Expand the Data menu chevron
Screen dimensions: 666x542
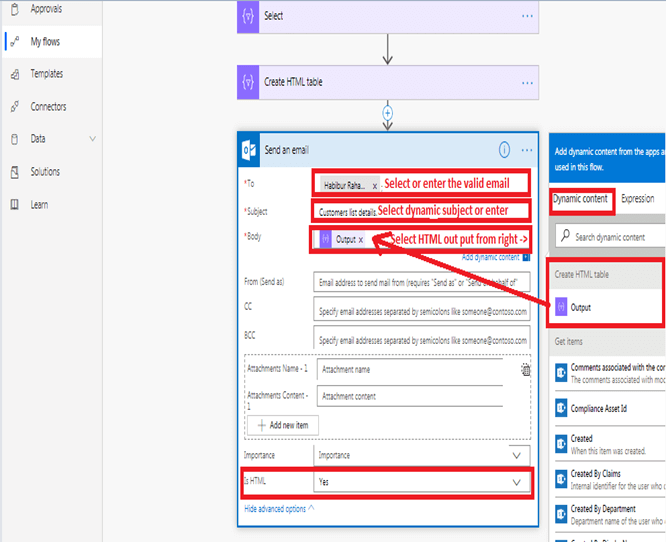(x=92, y=139)
